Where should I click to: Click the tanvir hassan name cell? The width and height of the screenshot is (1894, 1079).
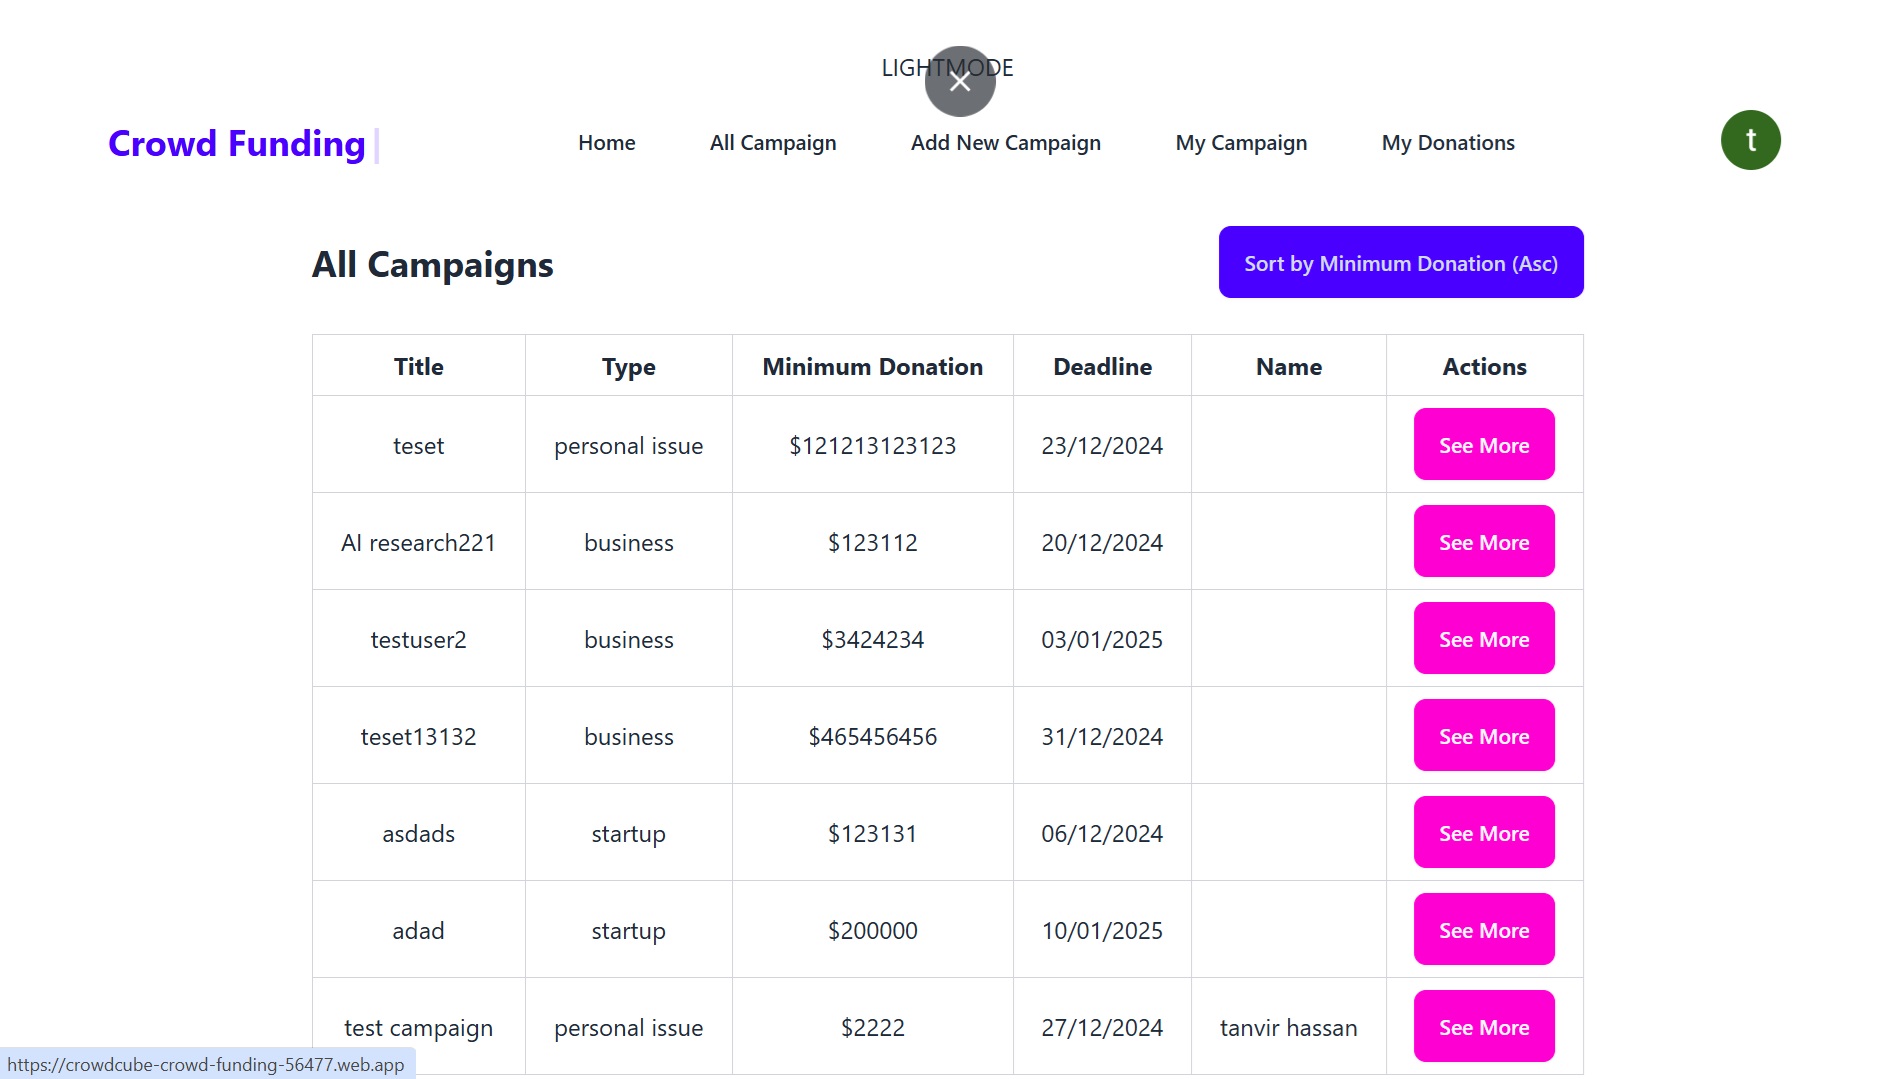1288,1028
